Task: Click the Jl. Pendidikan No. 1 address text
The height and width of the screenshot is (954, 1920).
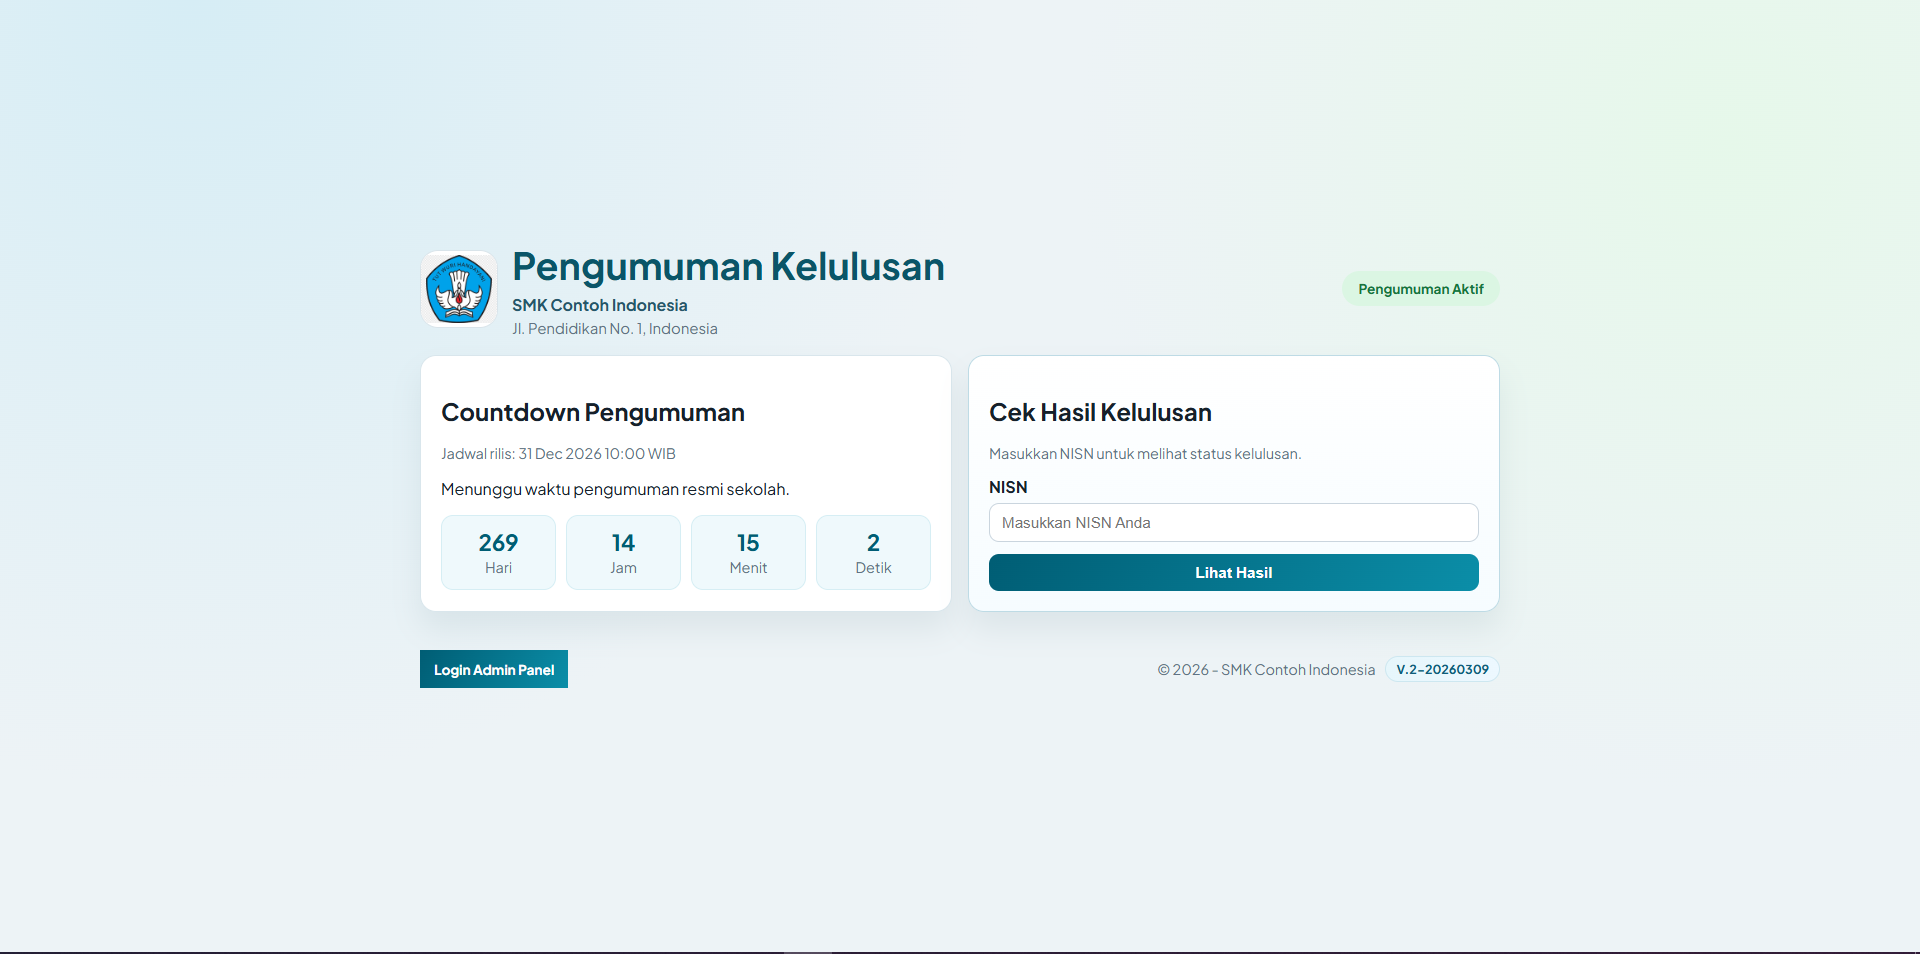Action: coord(614,328)
